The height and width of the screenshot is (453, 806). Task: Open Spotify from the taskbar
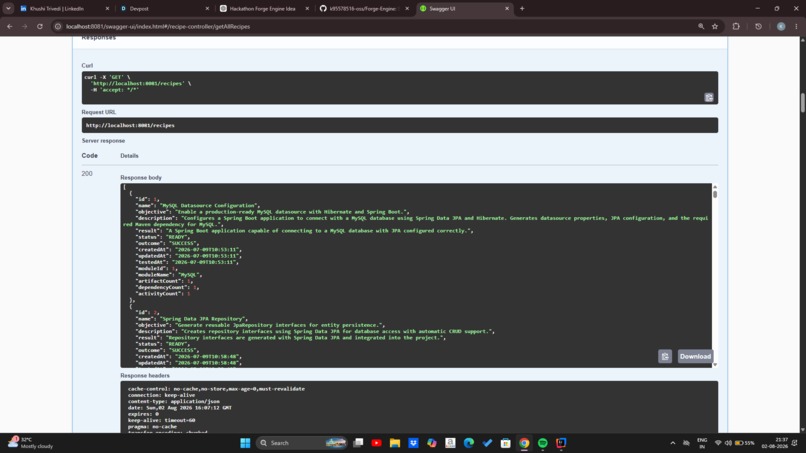543,443
